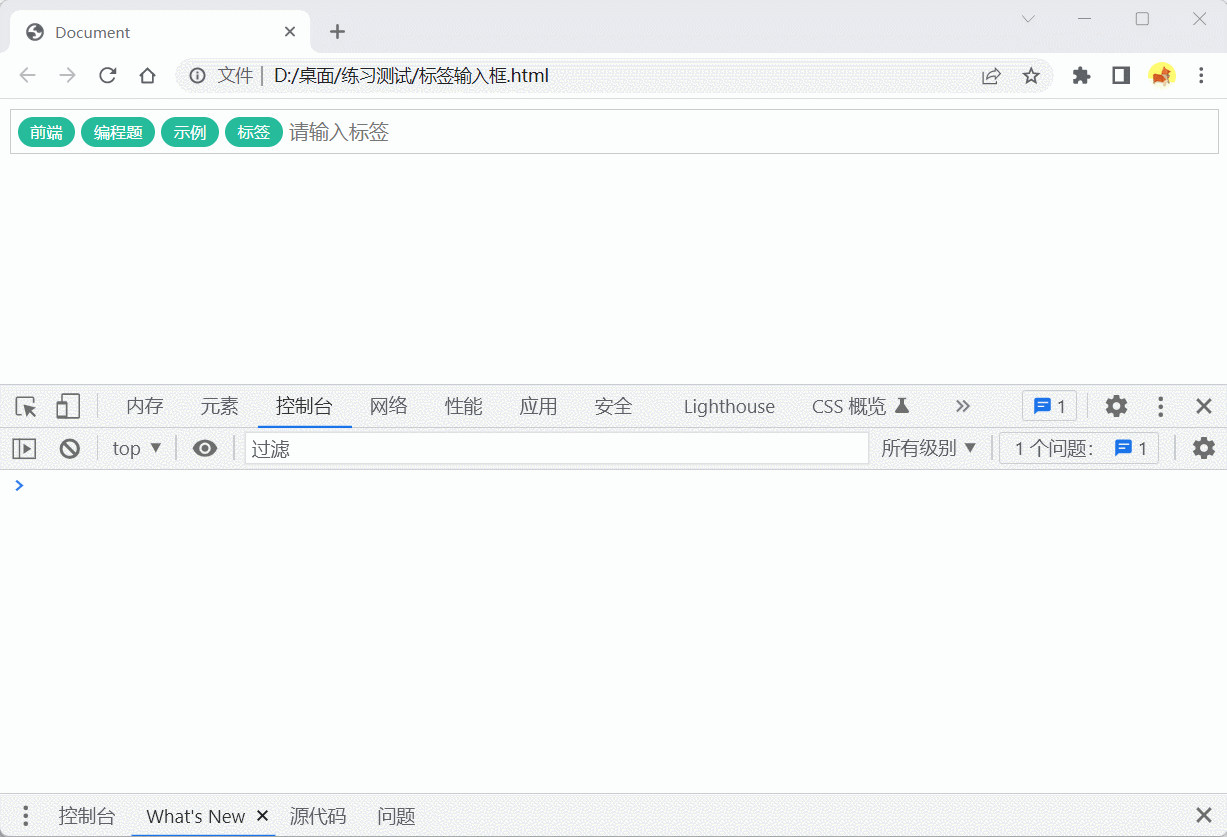The height and width of the screenshot is (837, 1227).
Task: Click the 编程题 tag chip
Action: coord(117,131)
